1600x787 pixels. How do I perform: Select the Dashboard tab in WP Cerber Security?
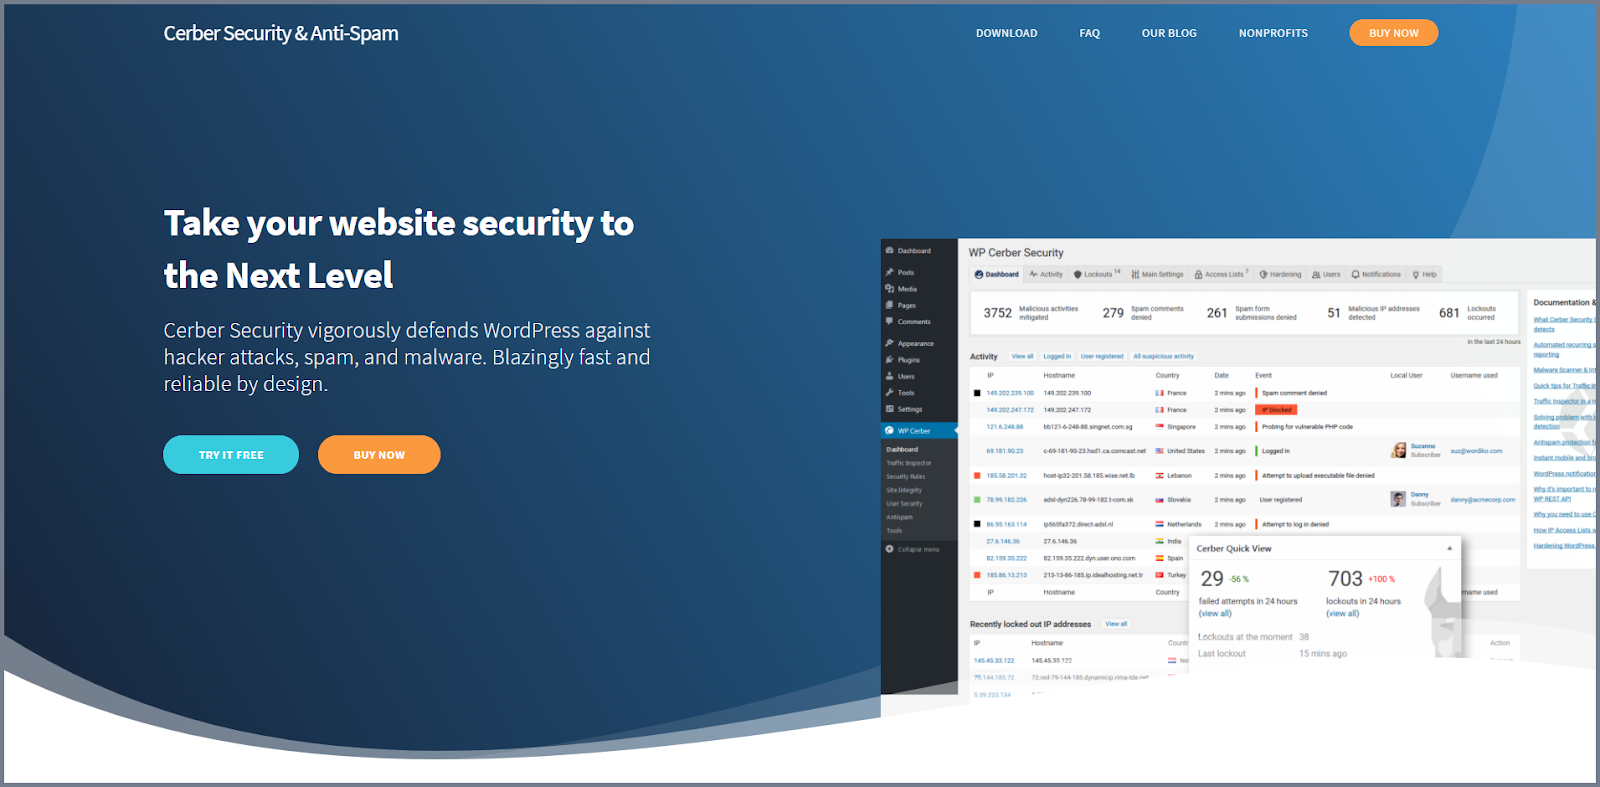coord(996,274)
